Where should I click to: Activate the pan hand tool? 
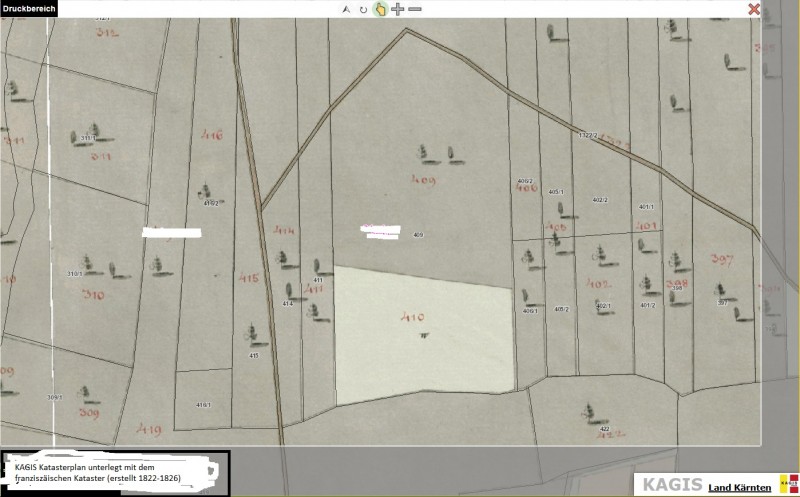[380, 9]
